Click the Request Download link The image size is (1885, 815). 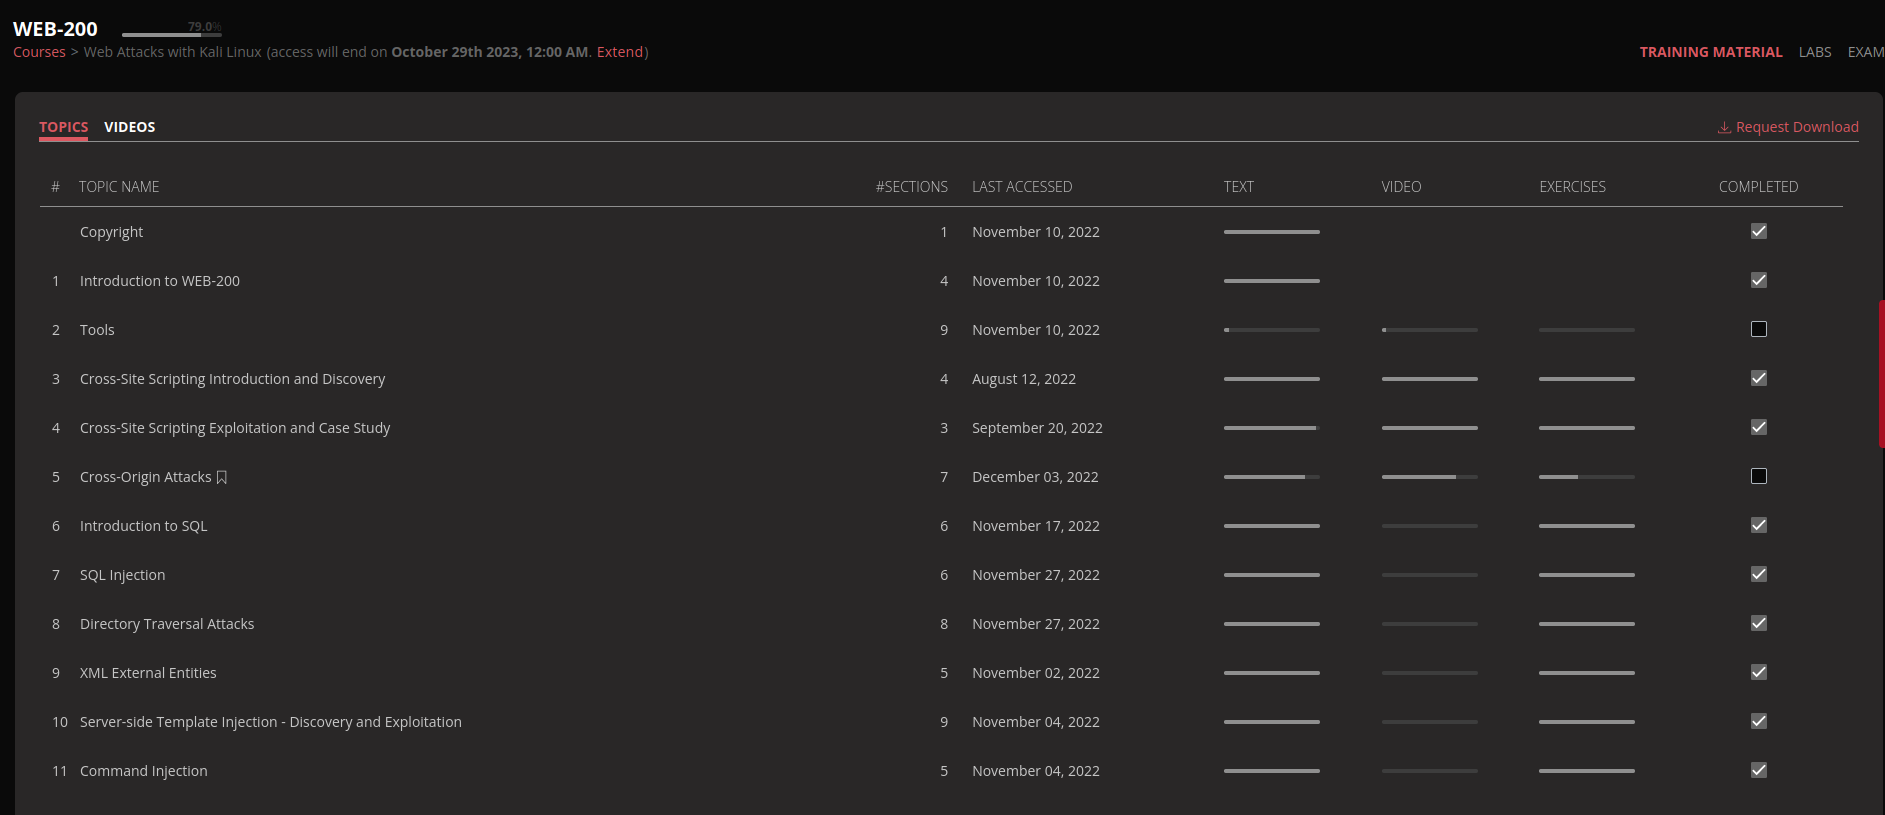tap(1788, 127)
